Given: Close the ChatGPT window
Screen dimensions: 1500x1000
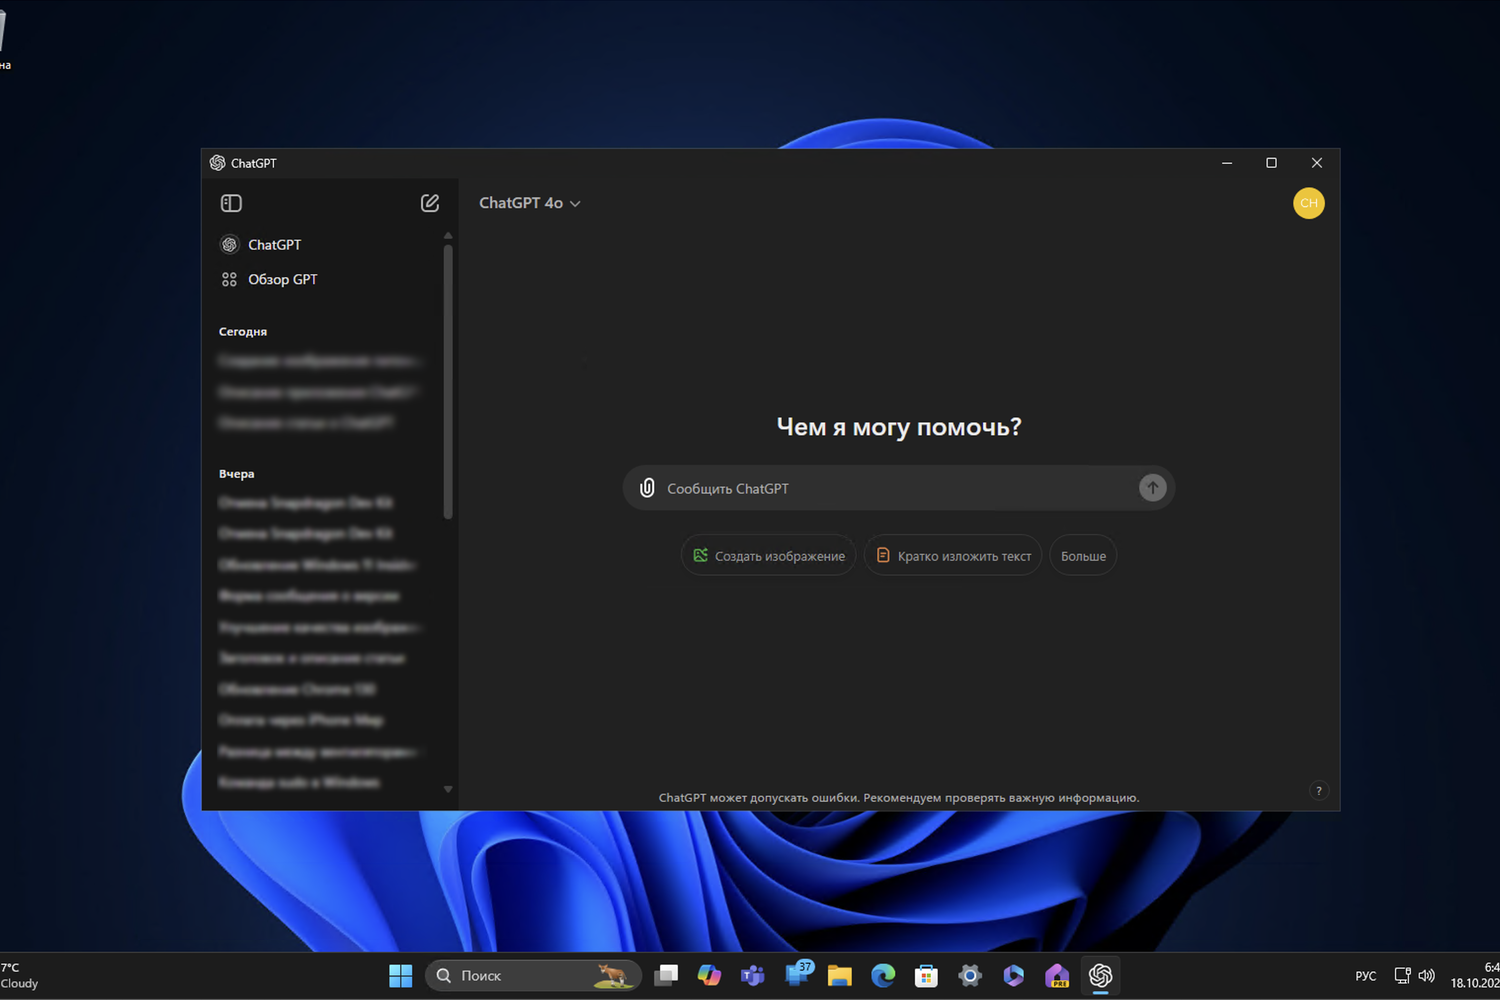Looking at the screenshot, I should tap(1317, 163).
